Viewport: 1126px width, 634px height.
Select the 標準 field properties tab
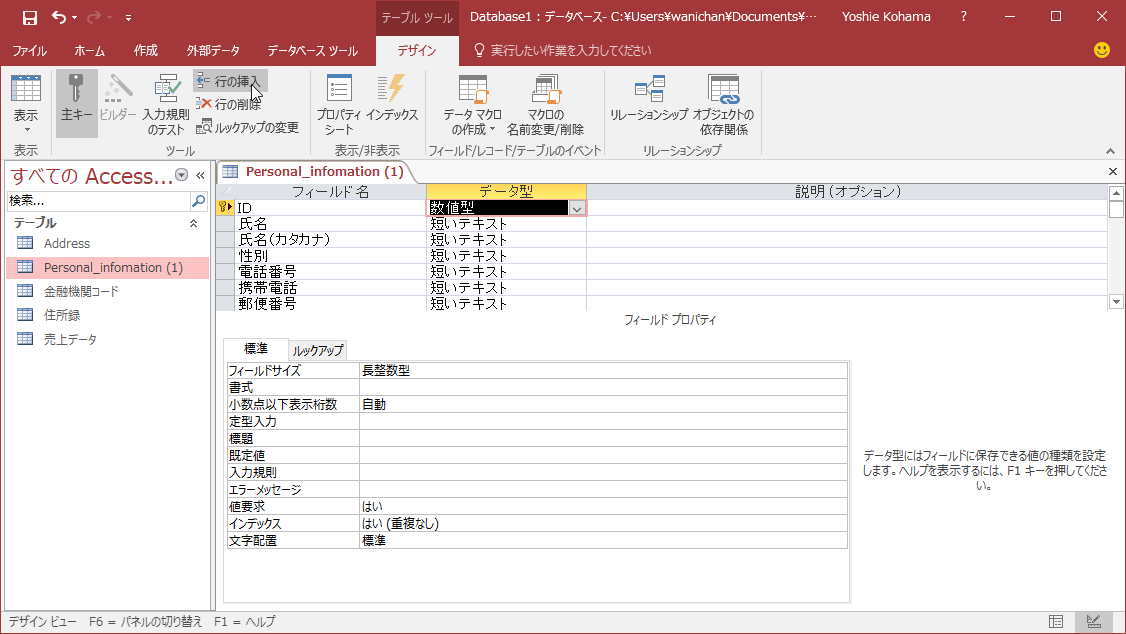click(x=256, y=349)
